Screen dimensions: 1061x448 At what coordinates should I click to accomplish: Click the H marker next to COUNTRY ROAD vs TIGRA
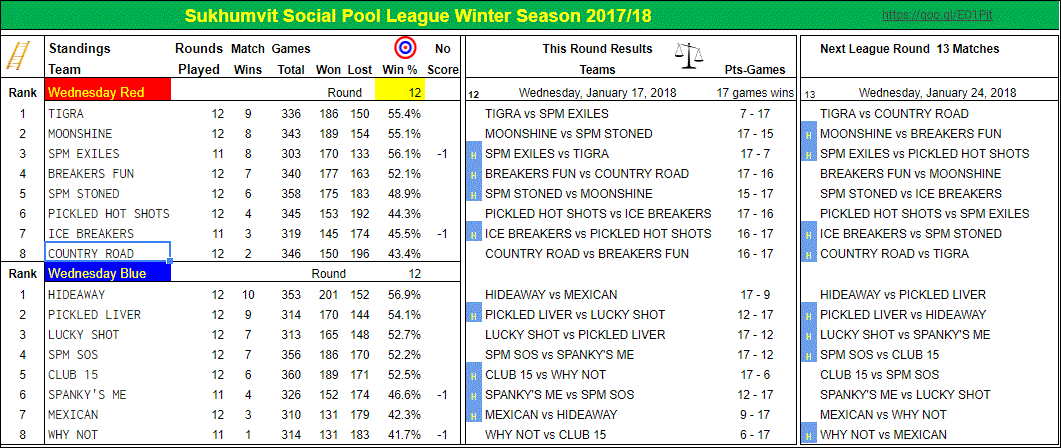tap(807, 254)
